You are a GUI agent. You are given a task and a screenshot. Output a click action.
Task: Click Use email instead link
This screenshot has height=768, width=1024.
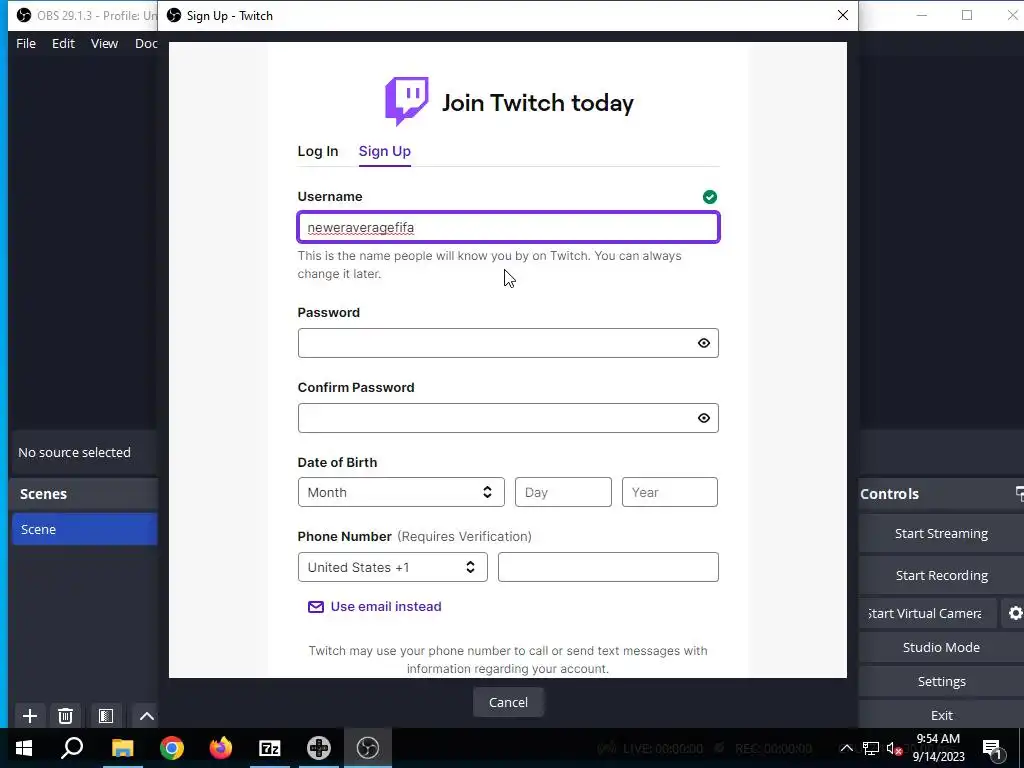pyautogui.click(x=386, y=607)
